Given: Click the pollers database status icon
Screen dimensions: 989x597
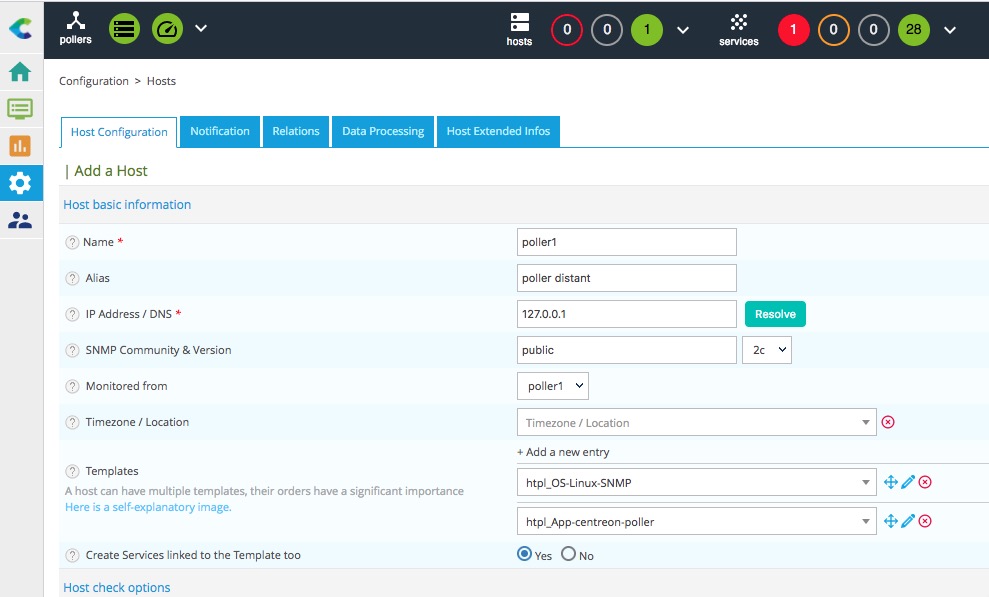Looking at the screenshot, I should tap(124, 29).
